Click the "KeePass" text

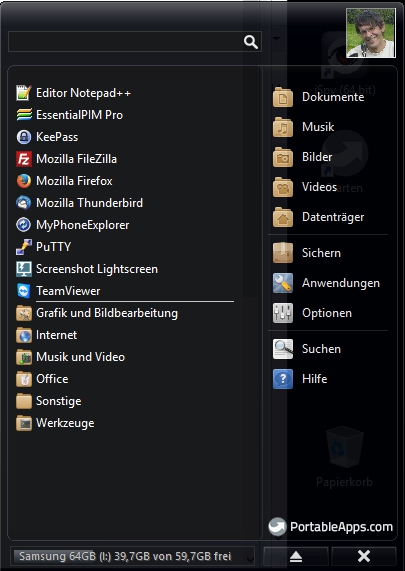(57, 137)
